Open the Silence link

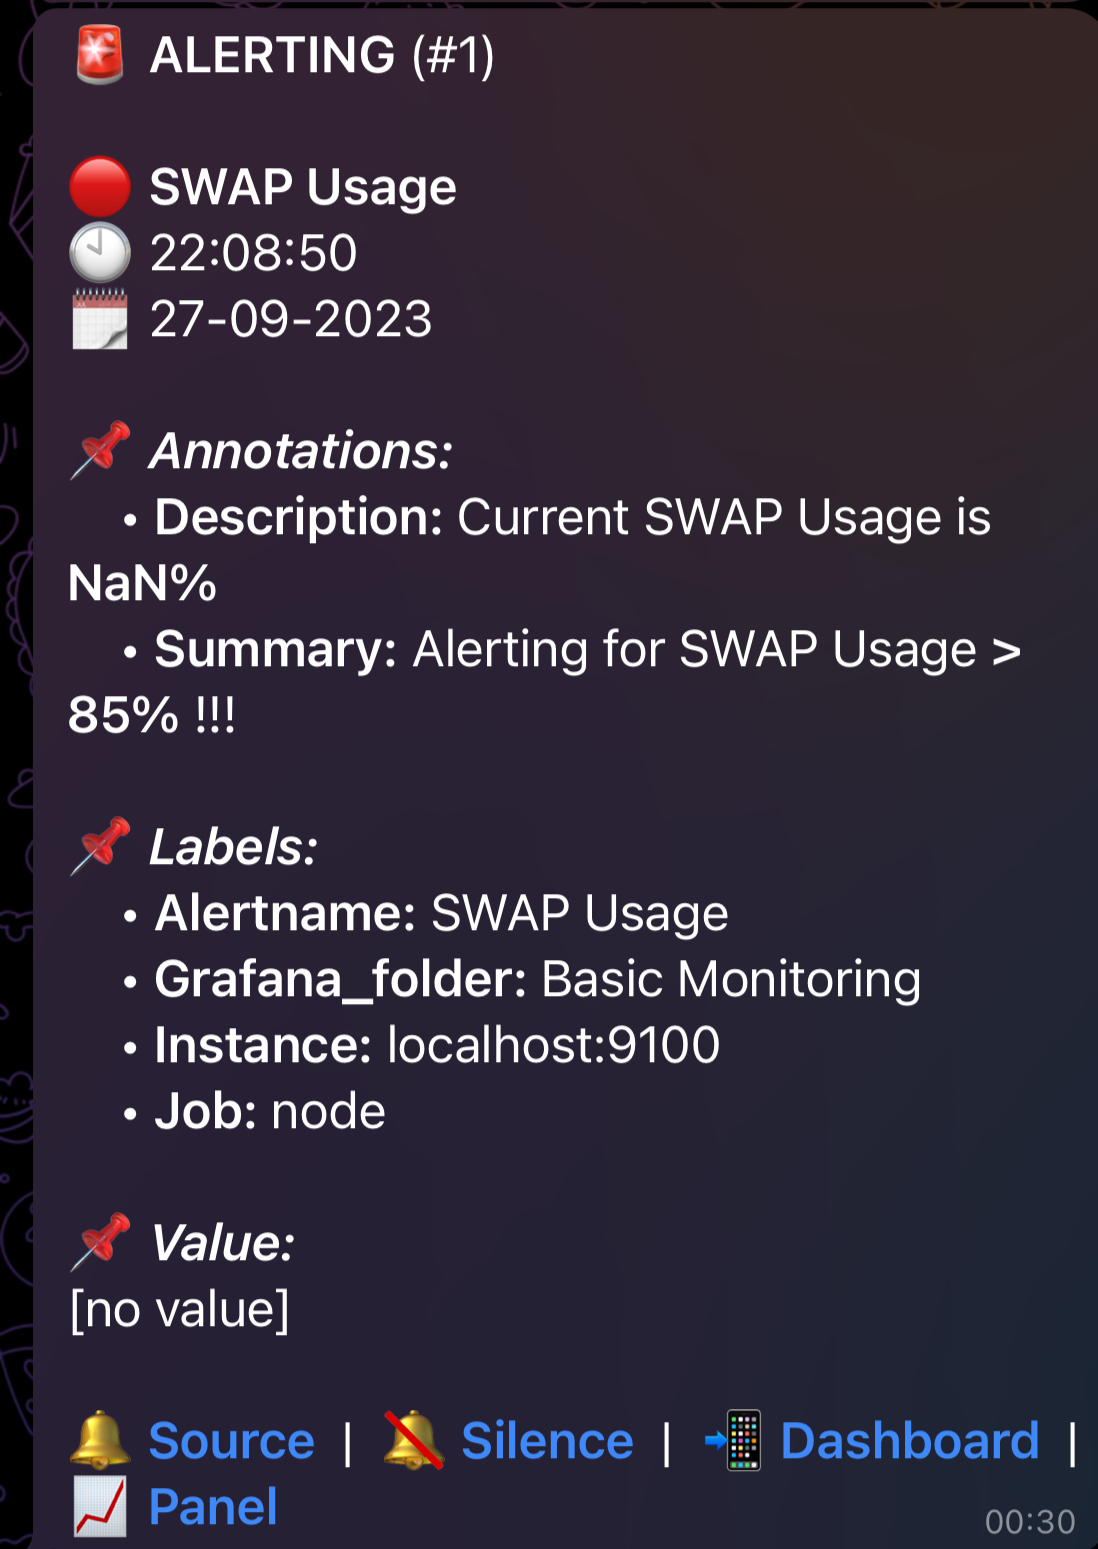[546, 1440]
